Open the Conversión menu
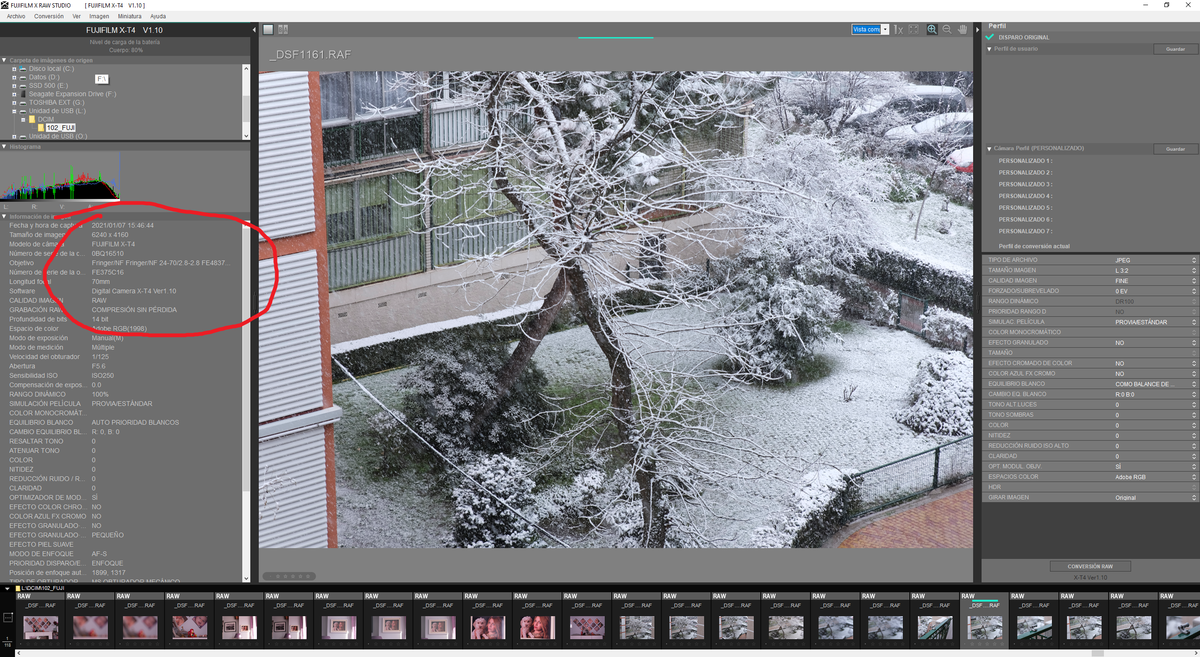 point(48,16)
